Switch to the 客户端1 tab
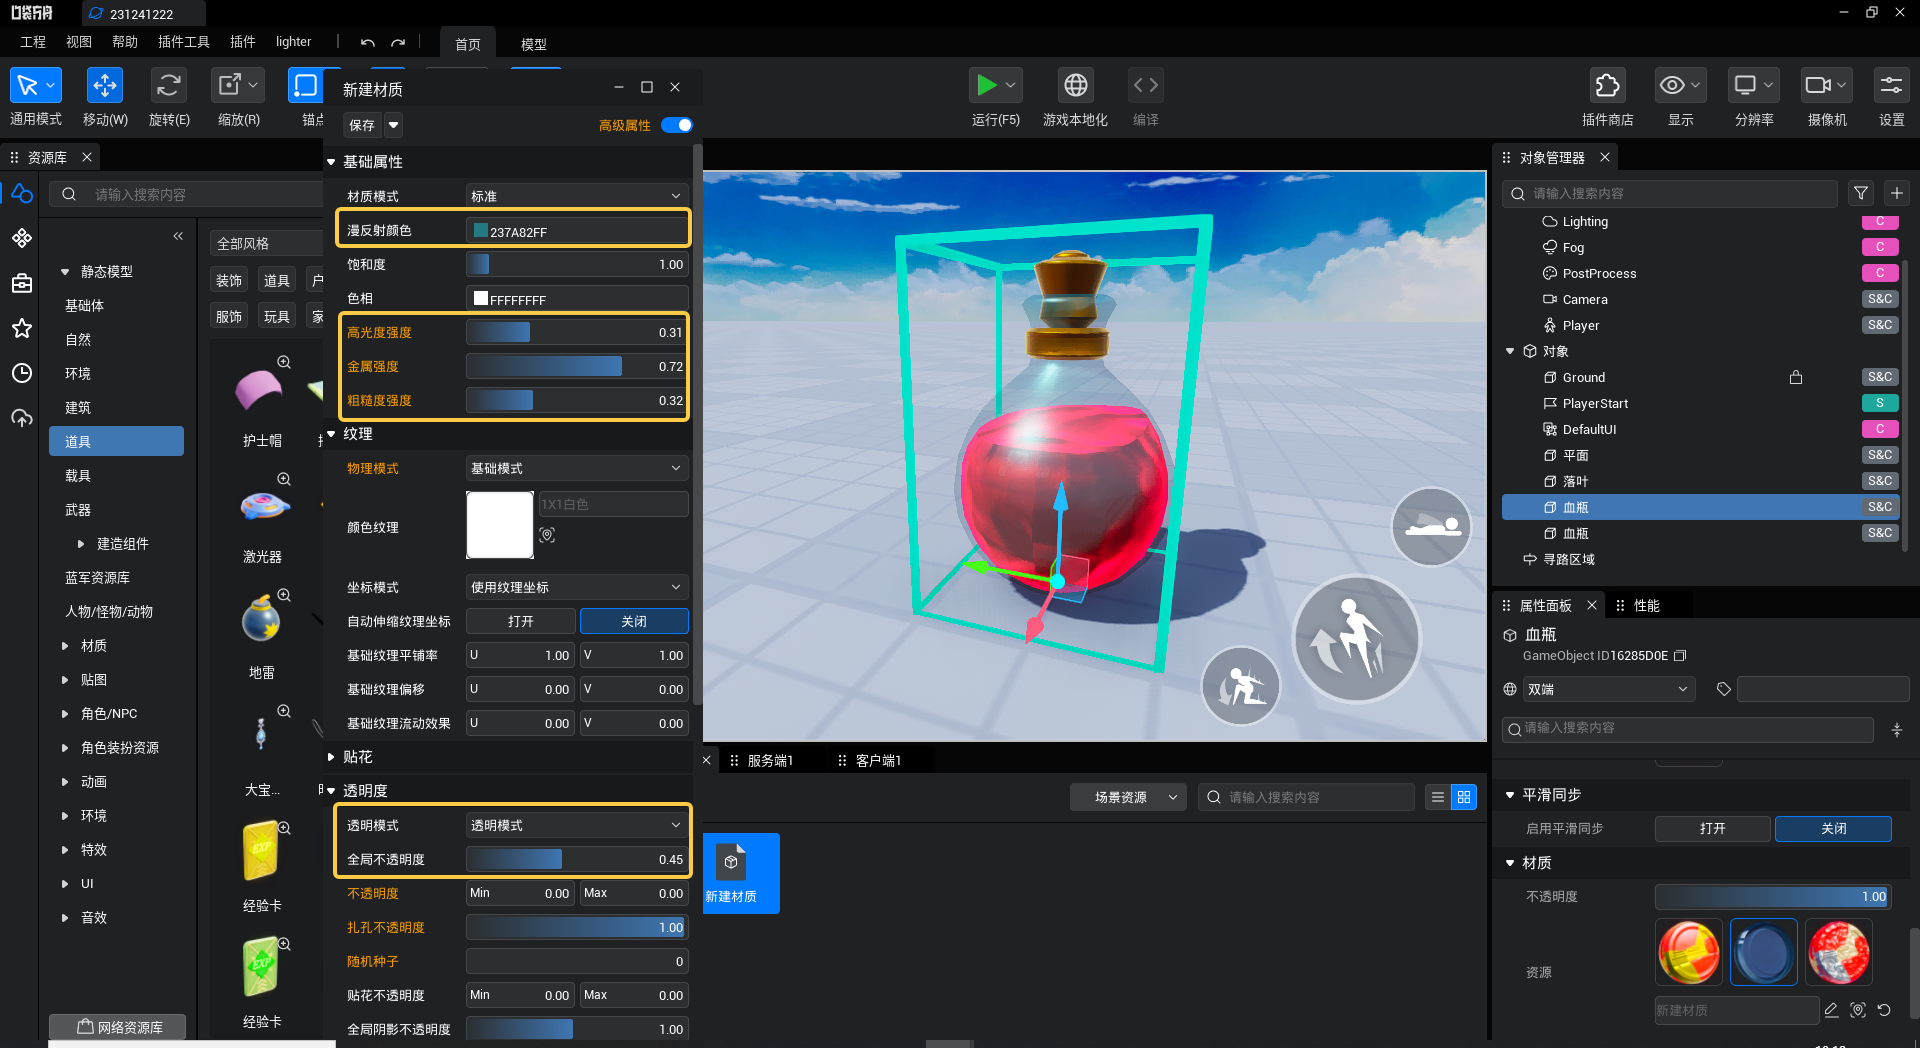Image resolution: width=1920 pixels, height=1048 pixels. pos(878,761)
